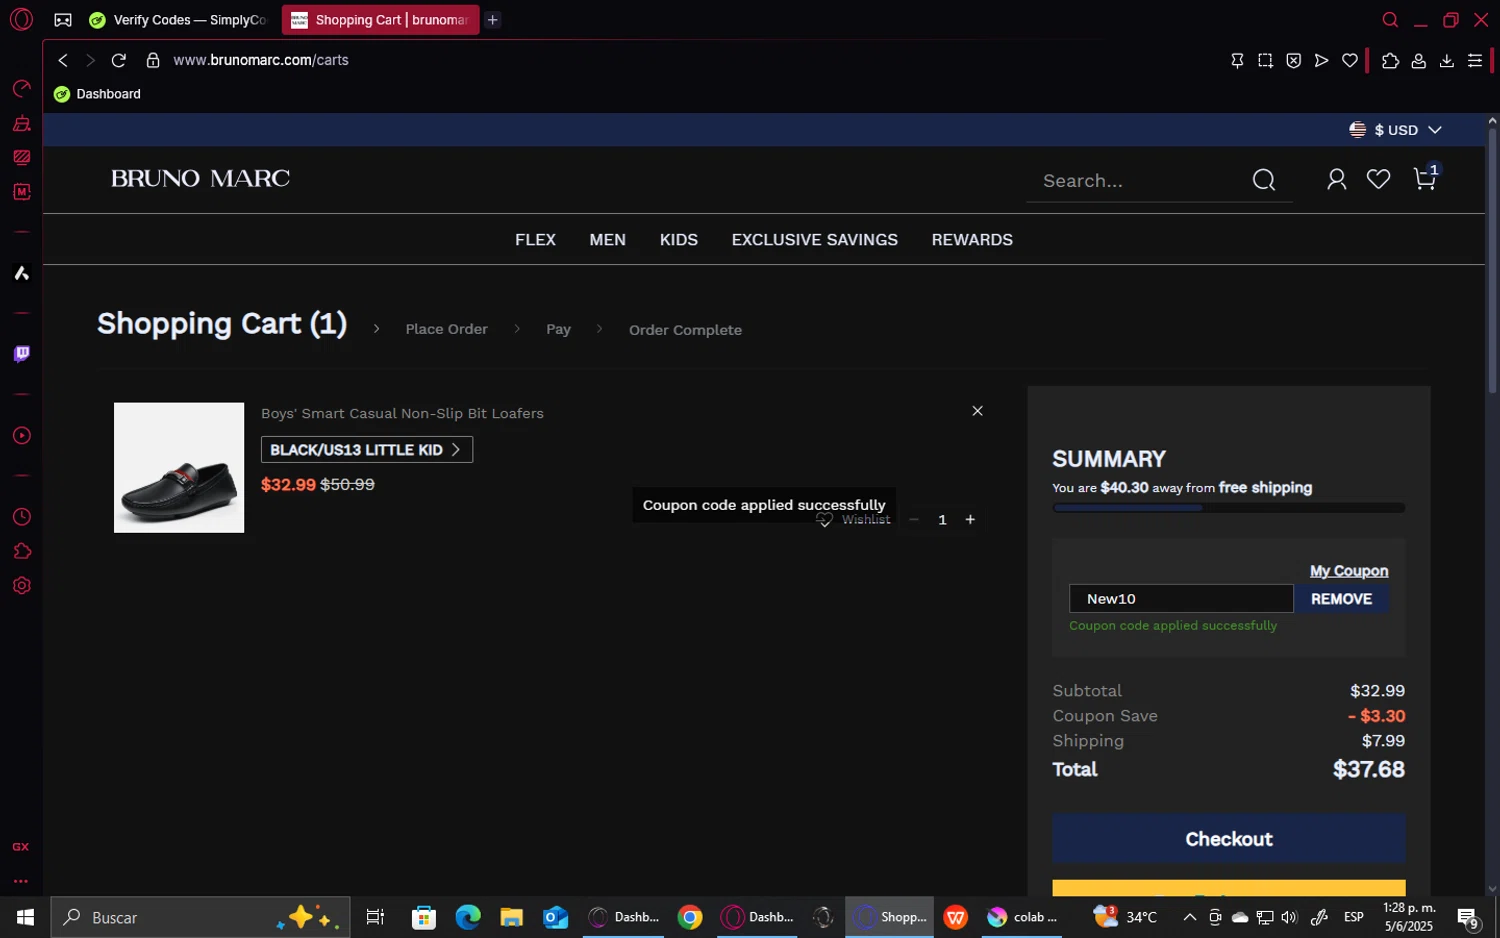The height and width of the screenshot is (938, 1500).
Task: Go forward in browser history
Action: tap(90, 60)
